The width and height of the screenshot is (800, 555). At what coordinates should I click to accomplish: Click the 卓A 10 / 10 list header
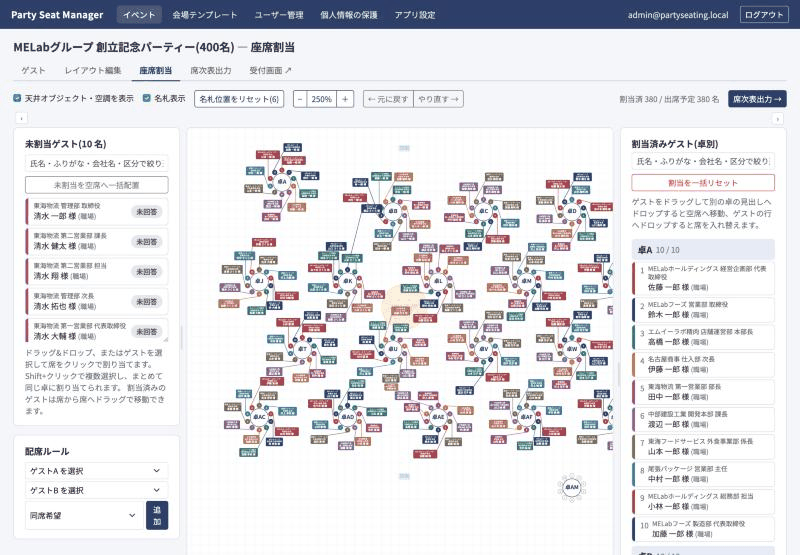[703, 249]
